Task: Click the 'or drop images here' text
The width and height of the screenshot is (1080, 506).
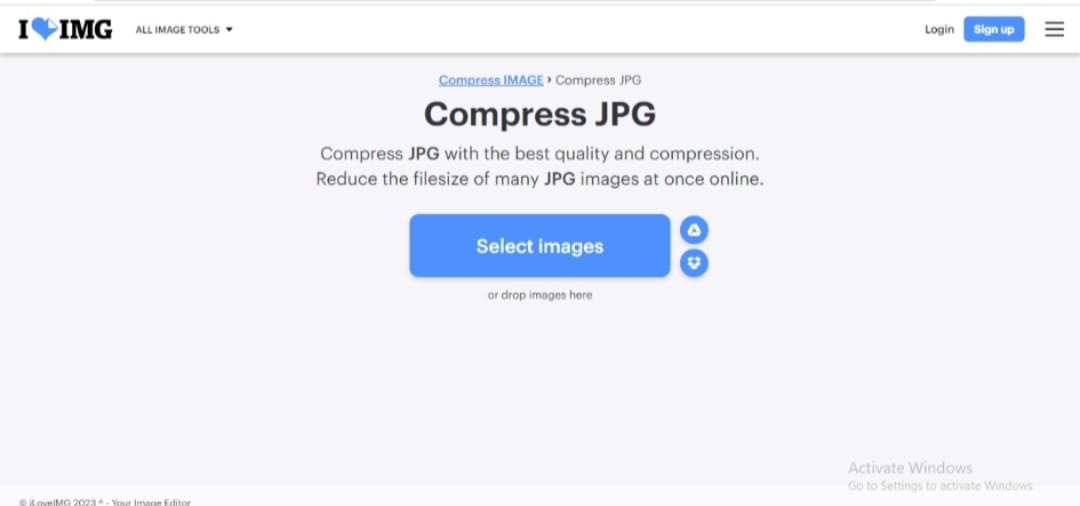Action: tap(539, 295)
